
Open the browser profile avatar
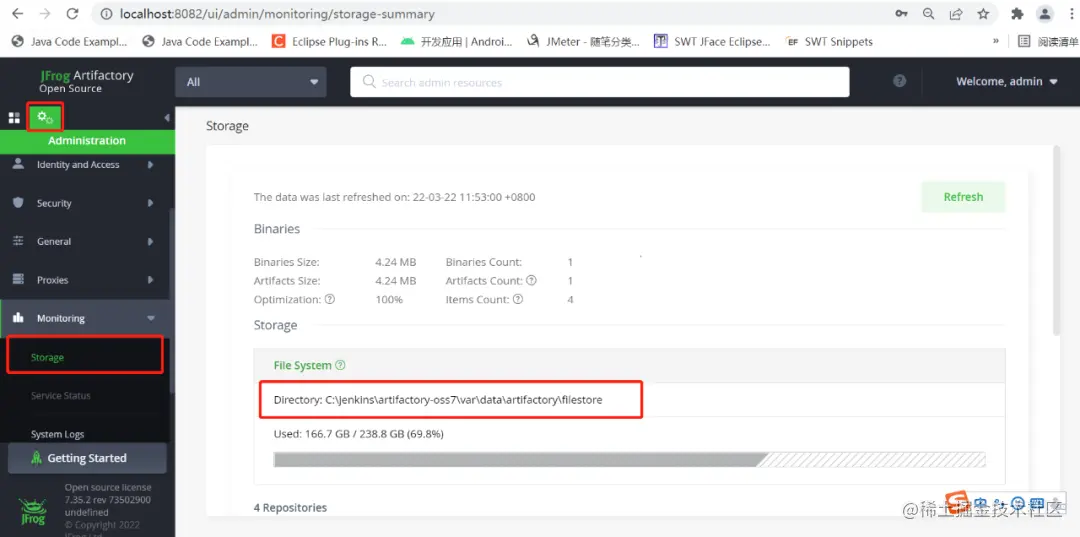tap(1045, 14)
